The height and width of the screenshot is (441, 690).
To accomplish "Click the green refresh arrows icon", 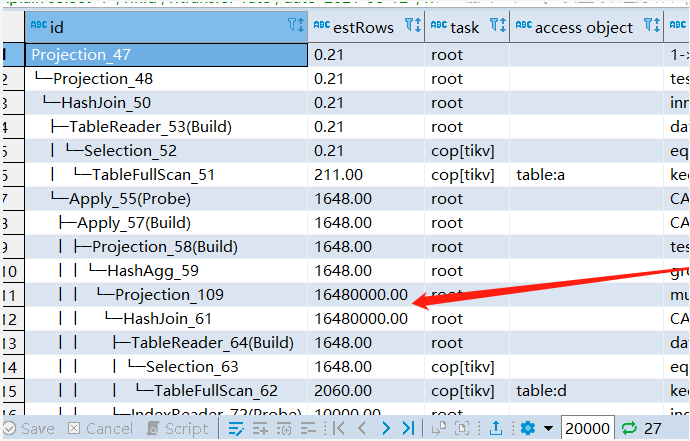I will [629, 428].
